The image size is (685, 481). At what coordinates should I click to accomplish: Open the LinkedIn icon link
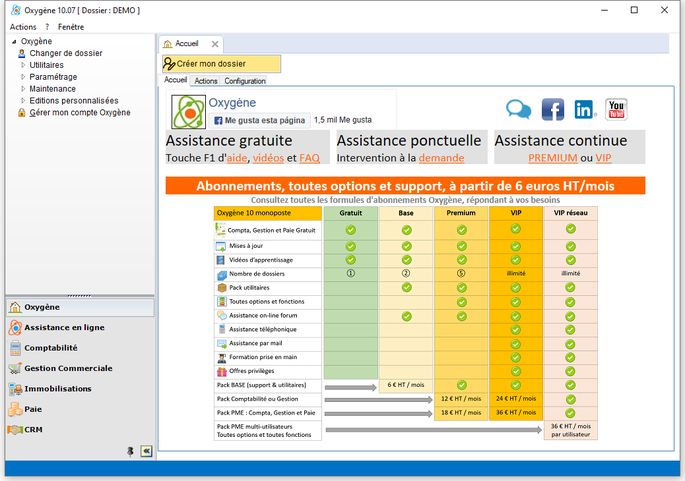pos(585,109)
